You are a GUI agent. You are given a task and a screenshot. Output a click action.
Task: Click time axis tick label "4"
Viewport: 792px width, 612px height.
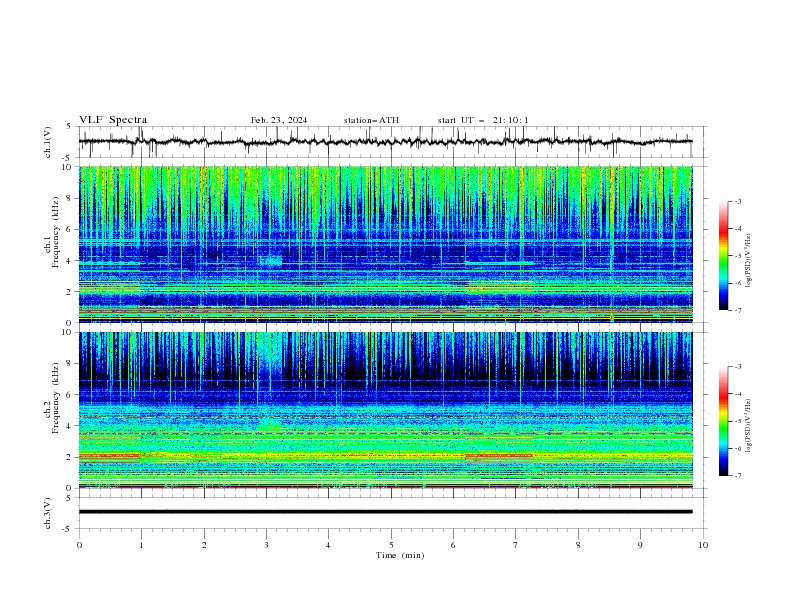click(328, 545)
